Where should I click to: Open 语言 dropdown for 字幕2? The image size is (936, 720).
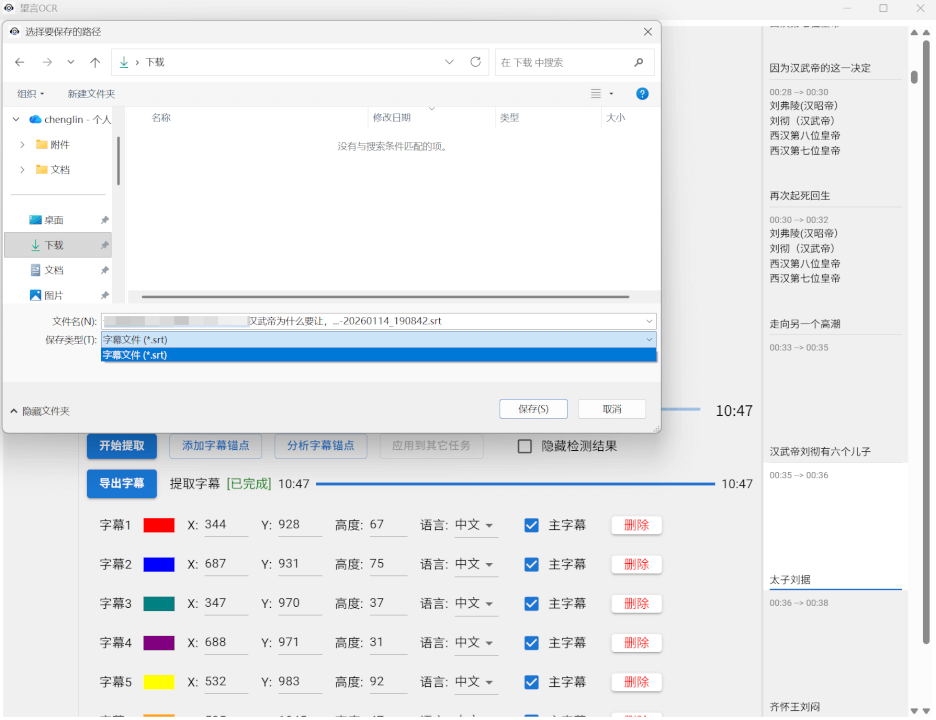(x=474, y=564)
